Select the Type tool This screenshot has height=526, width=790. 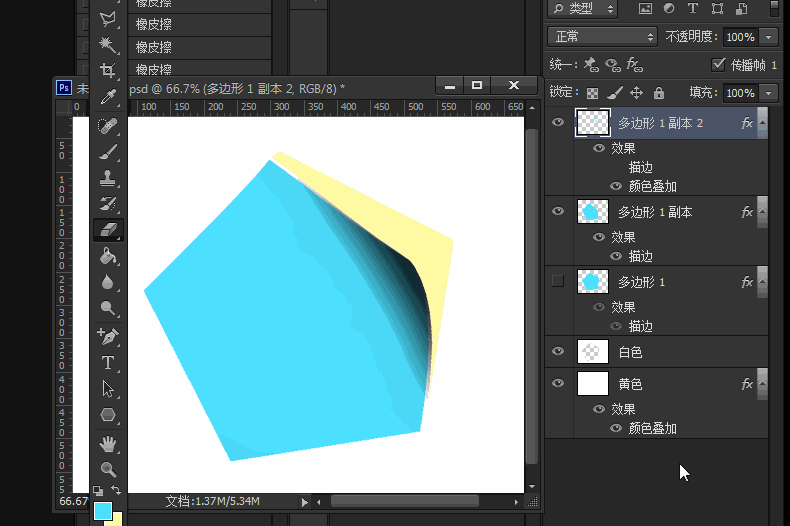(x=108, y=363)
